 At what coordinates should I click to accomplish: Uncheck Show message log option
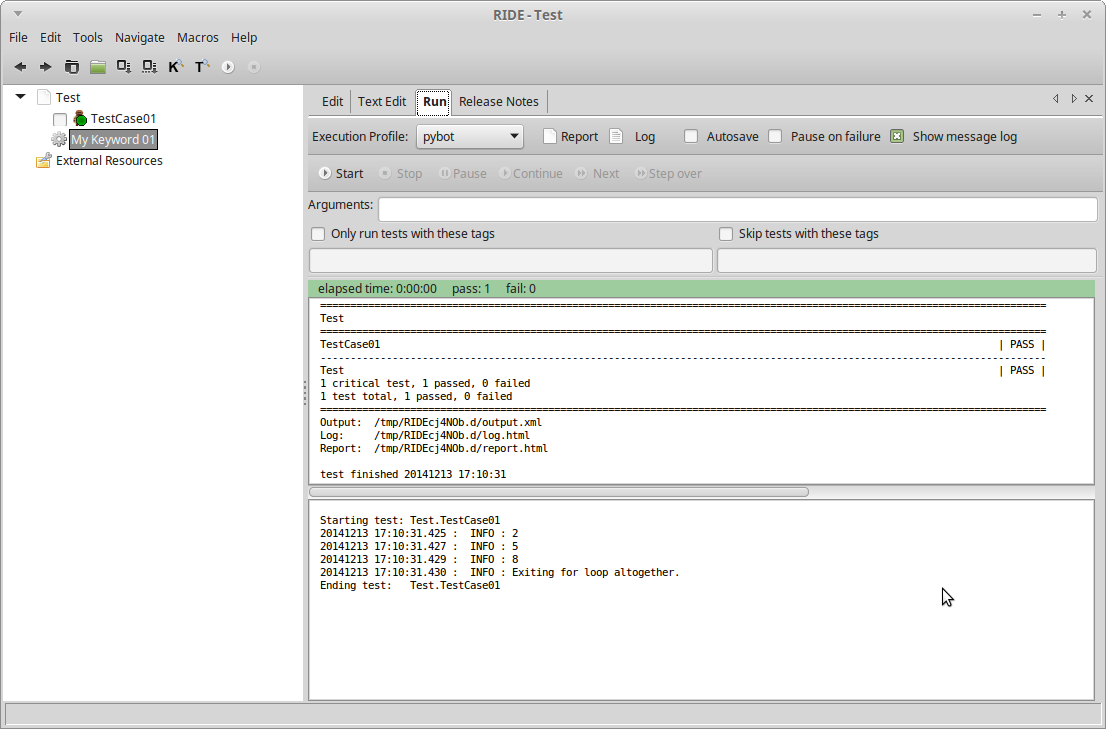click(x=897, y=137)
